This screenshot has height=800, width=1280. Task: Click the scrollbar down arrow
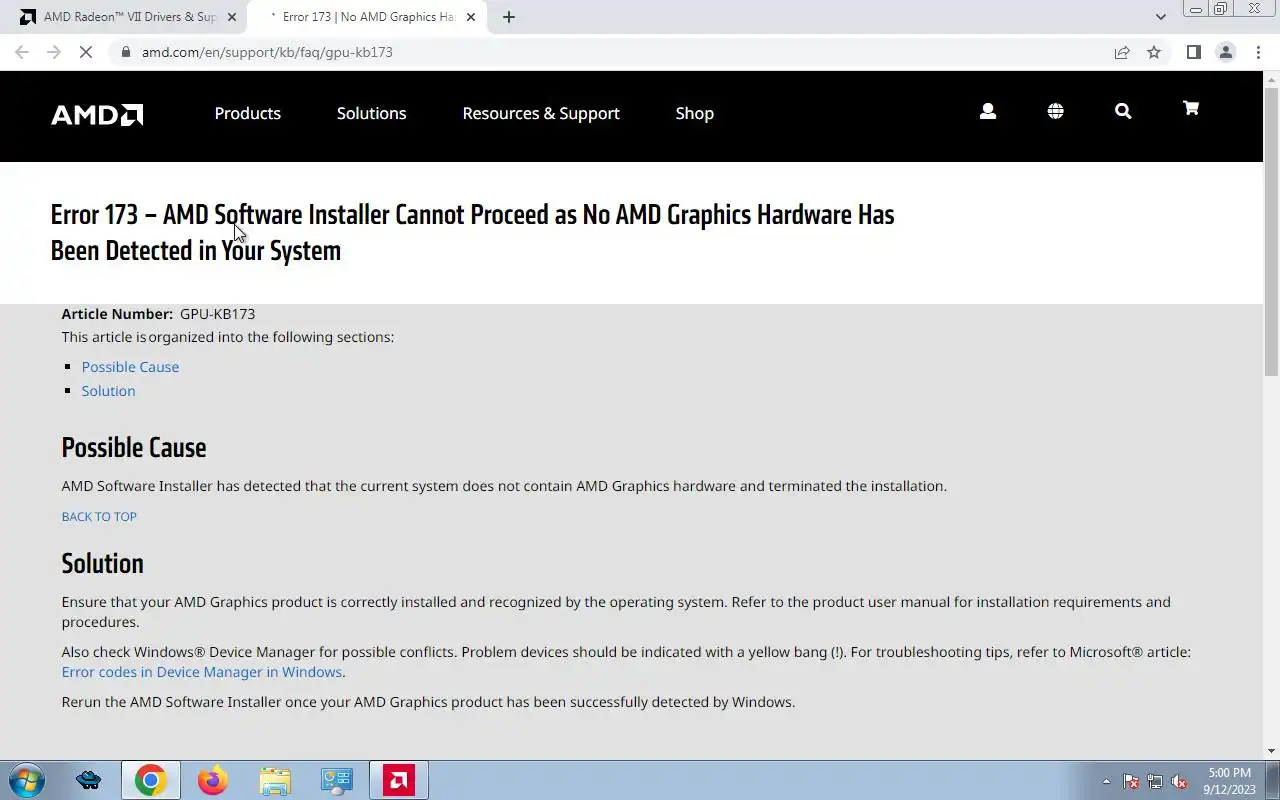pos(1271,751)
